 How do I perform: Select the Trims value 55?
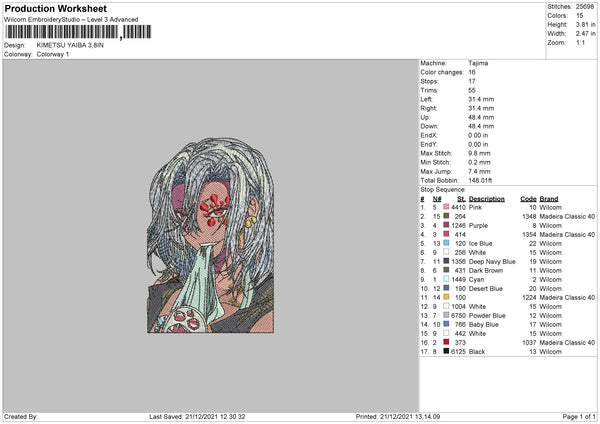click(x=472, y=90)
